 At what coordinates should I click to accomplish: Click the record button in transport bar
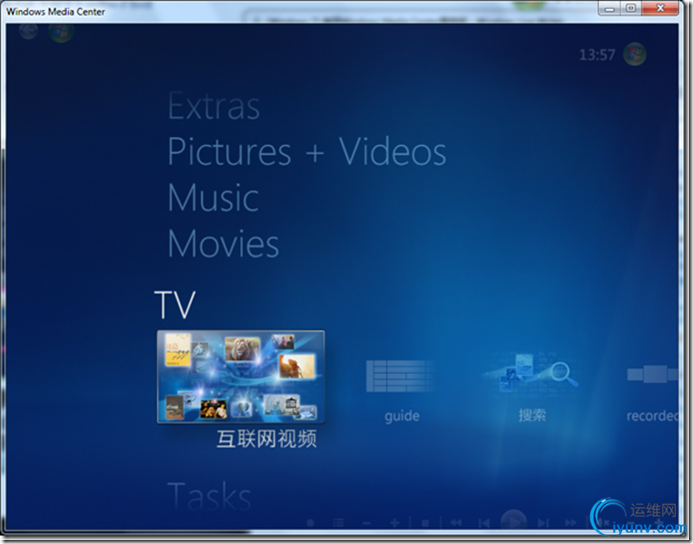tap(310, 523)
